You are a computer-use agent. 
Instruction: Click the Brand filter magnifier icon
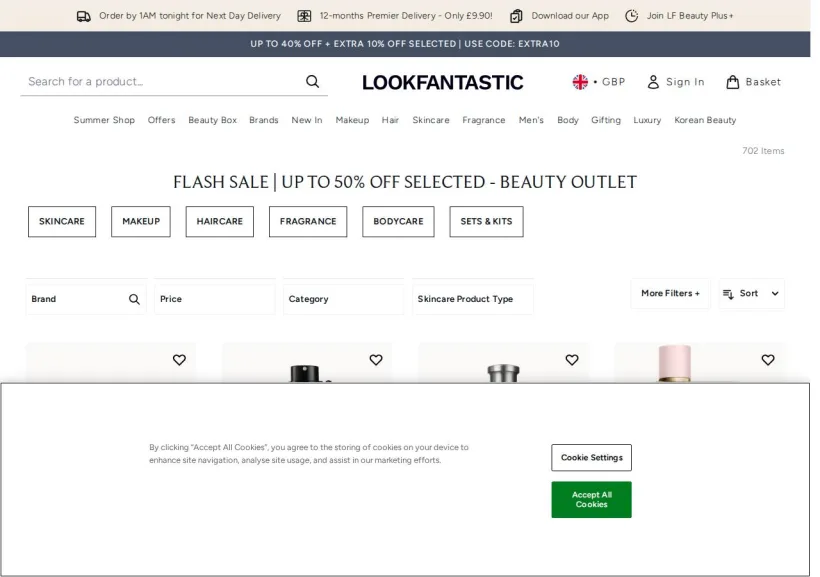point(134,299)
